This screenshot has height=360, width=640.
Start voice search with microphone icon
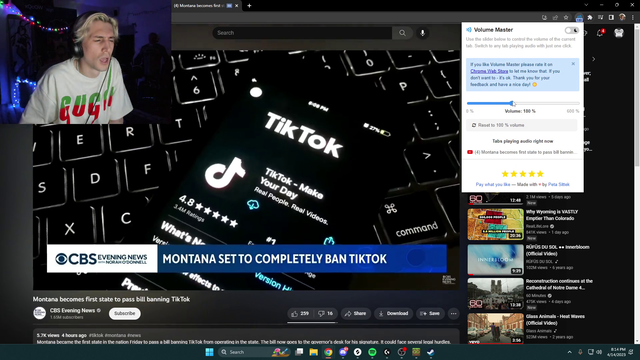422,33
